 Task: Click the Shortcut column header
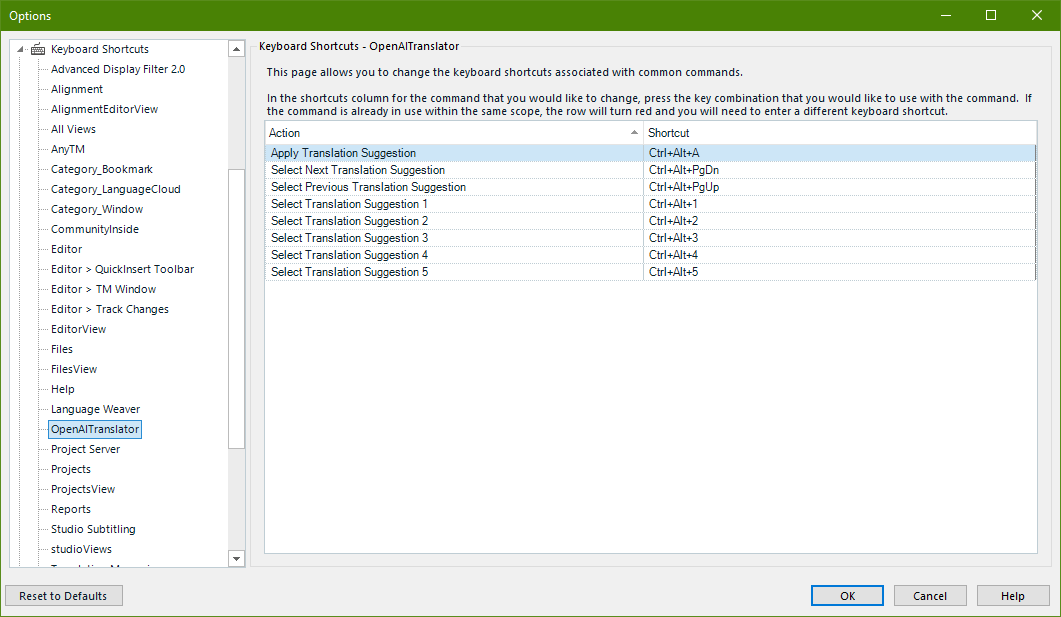(x=840, y=133)
